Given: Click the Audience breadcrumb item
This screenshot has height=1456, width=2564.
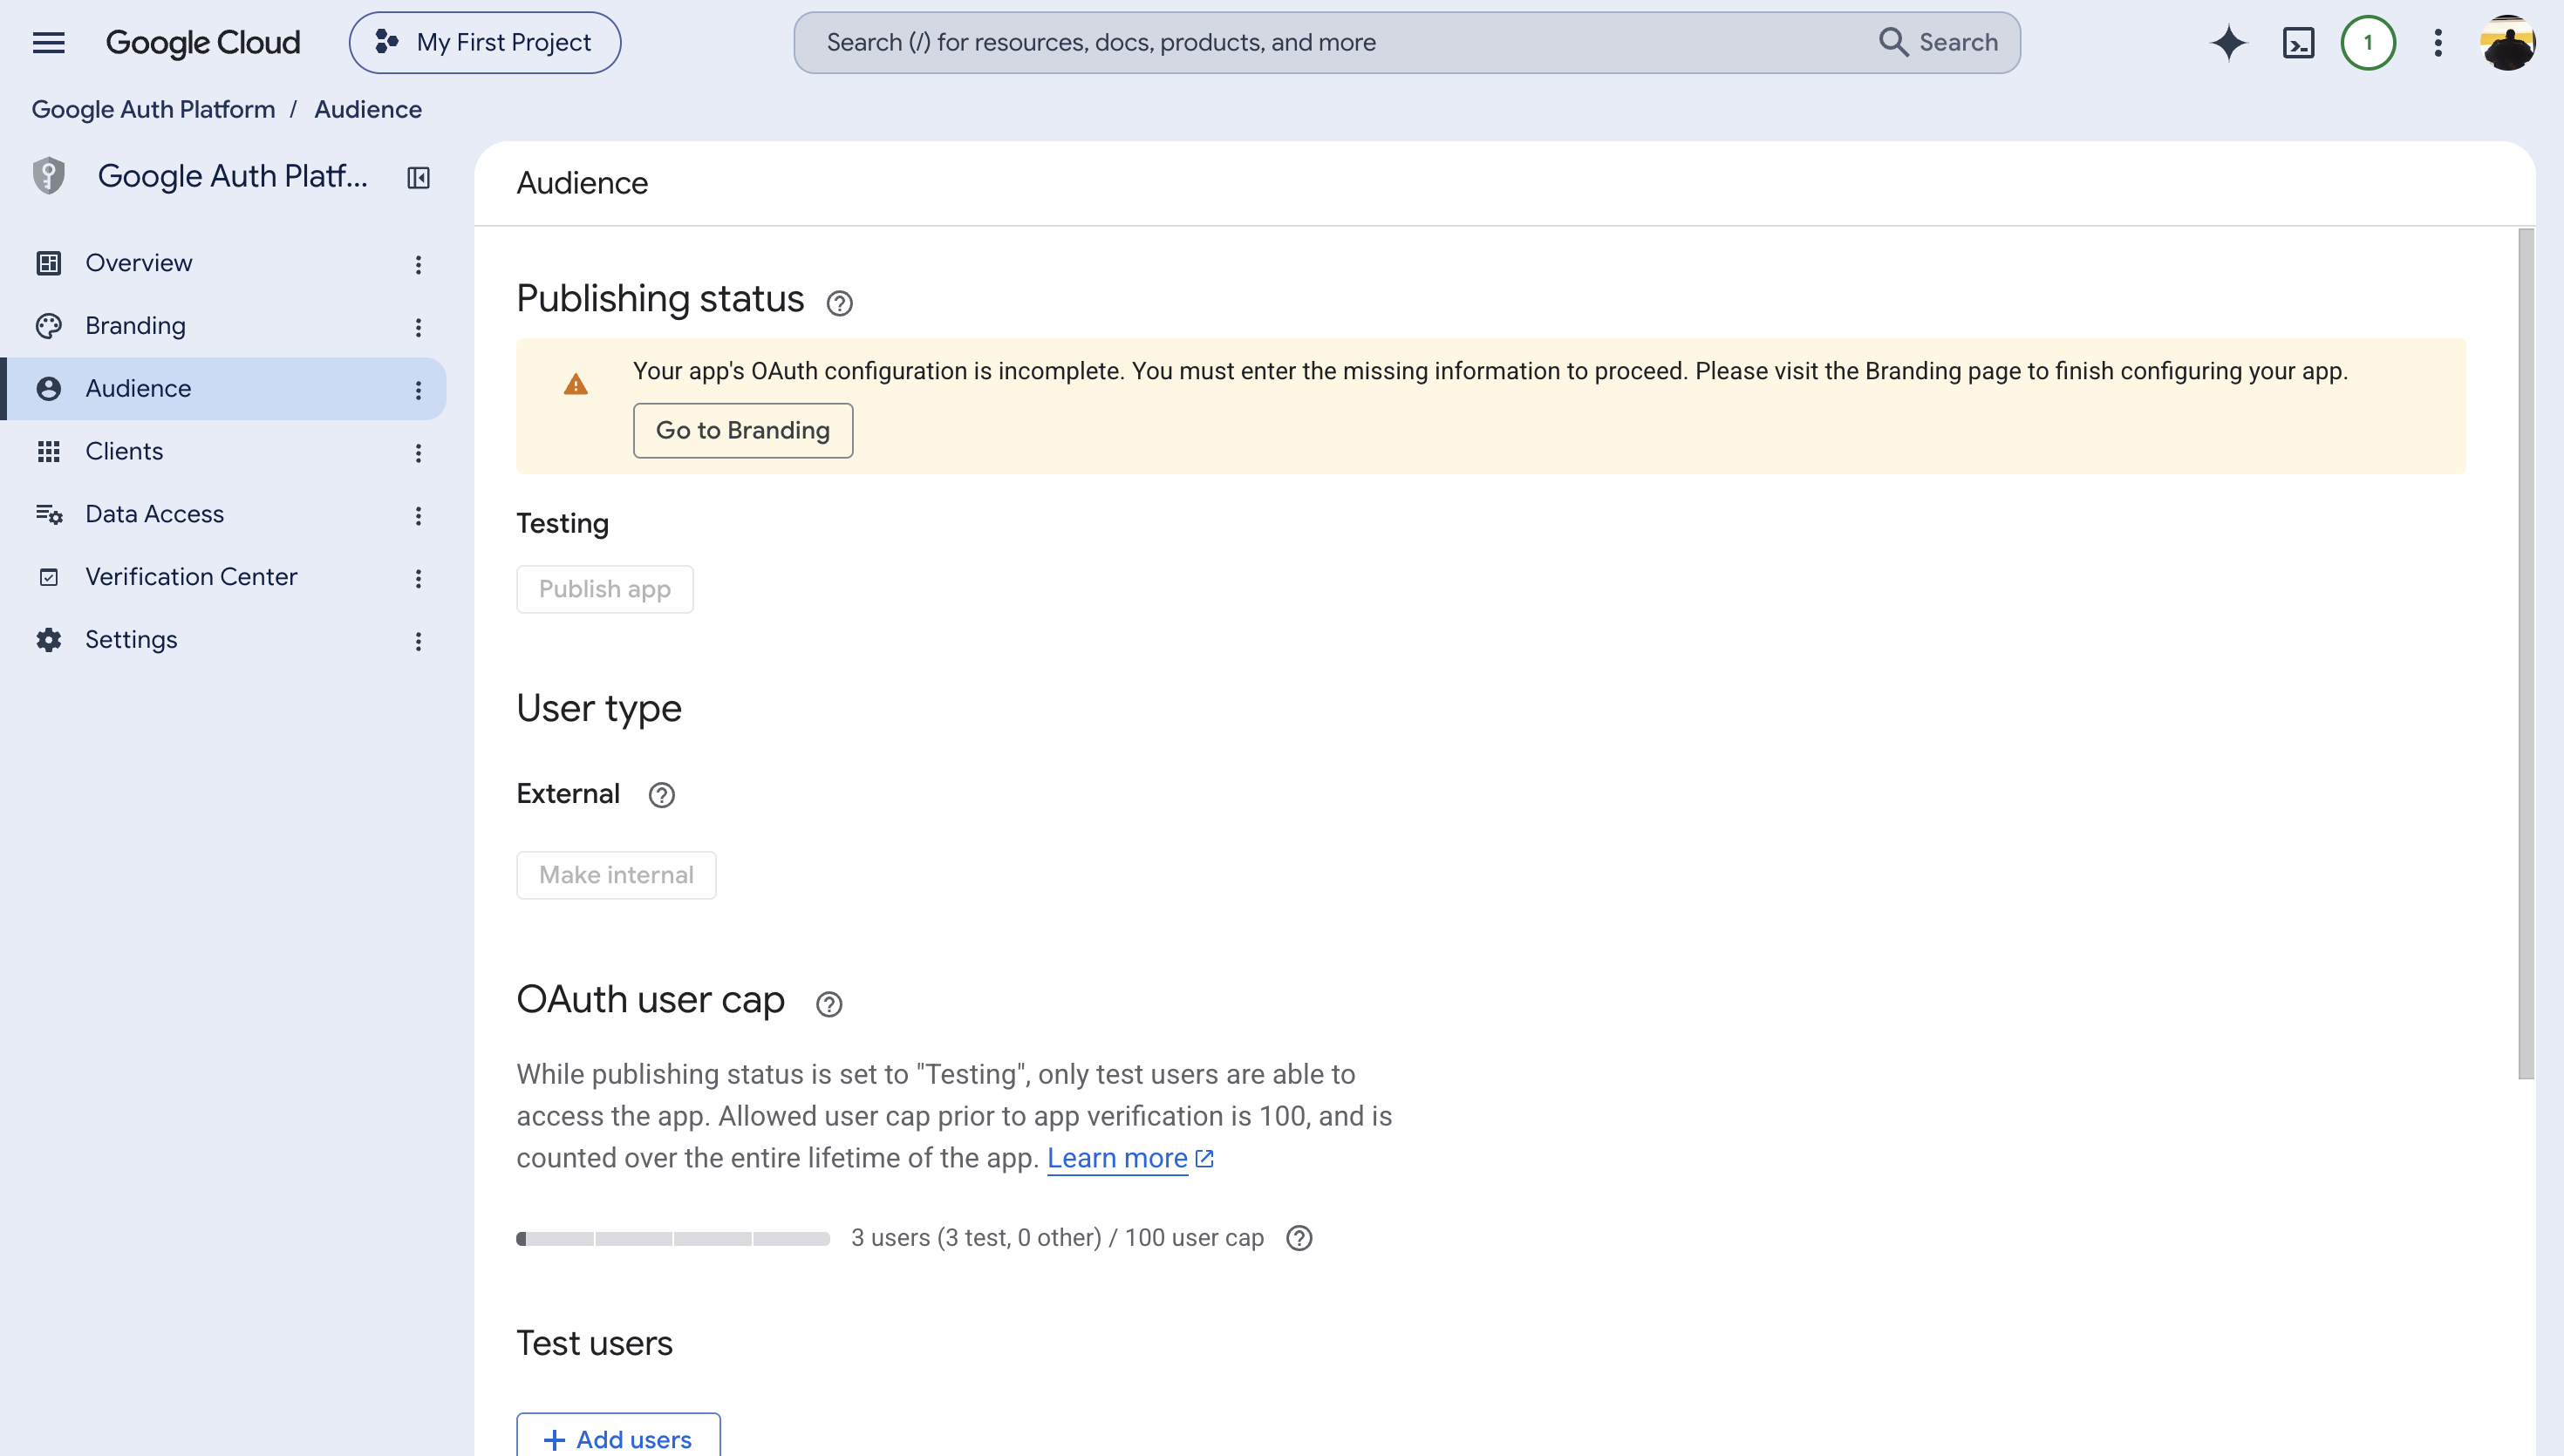Looking at the screenshot, I should 368,109.
